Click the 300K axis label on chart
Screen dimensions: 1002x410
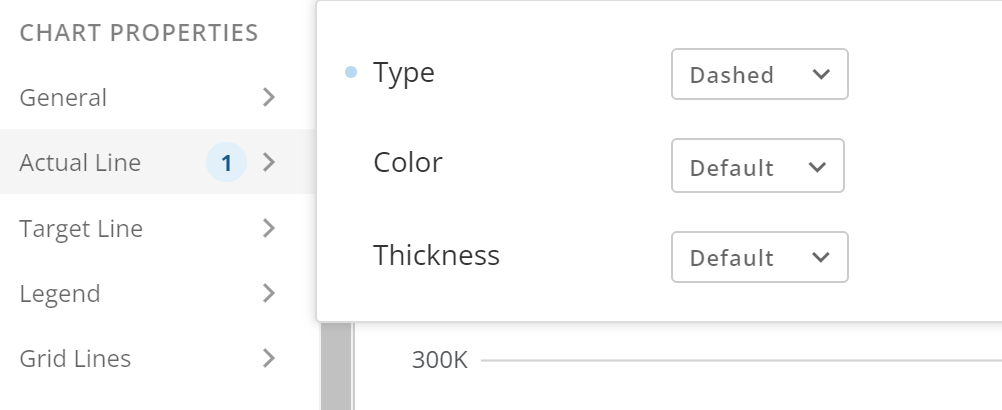click(x=440, y=360)
